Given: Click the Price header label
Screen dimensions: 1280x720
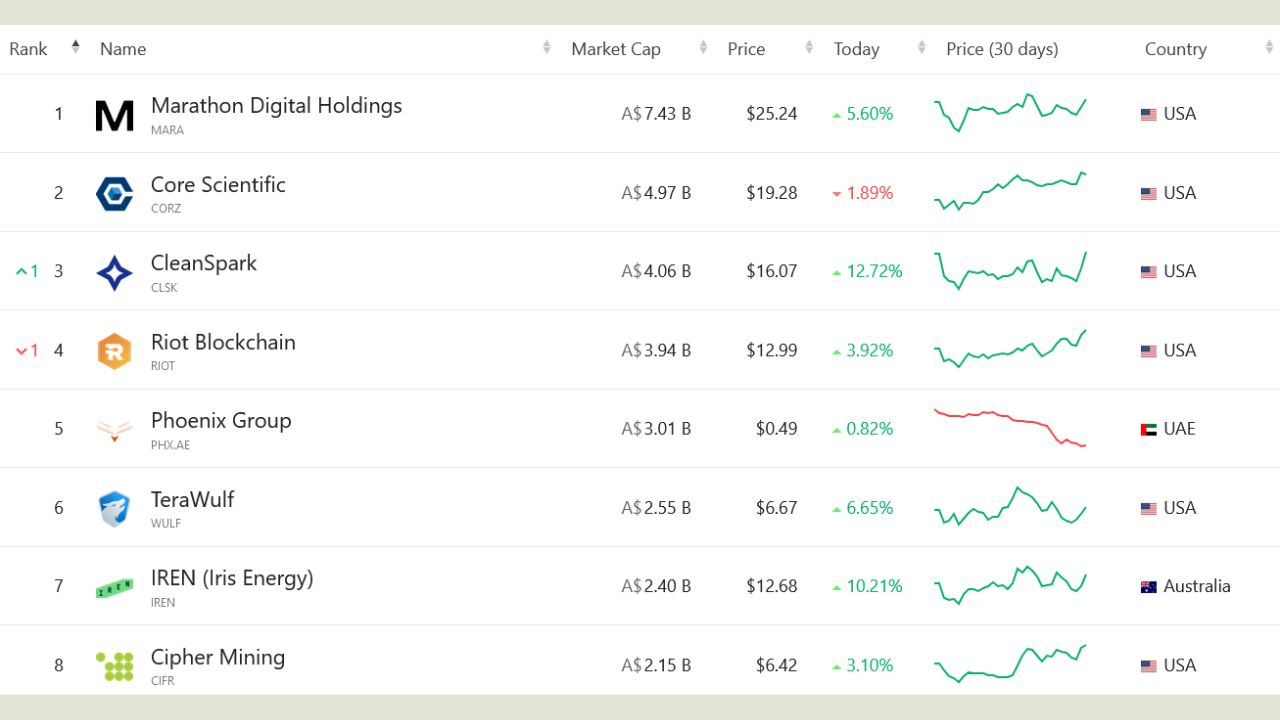Looking at the screenshot, I should [x=746, y=49].
